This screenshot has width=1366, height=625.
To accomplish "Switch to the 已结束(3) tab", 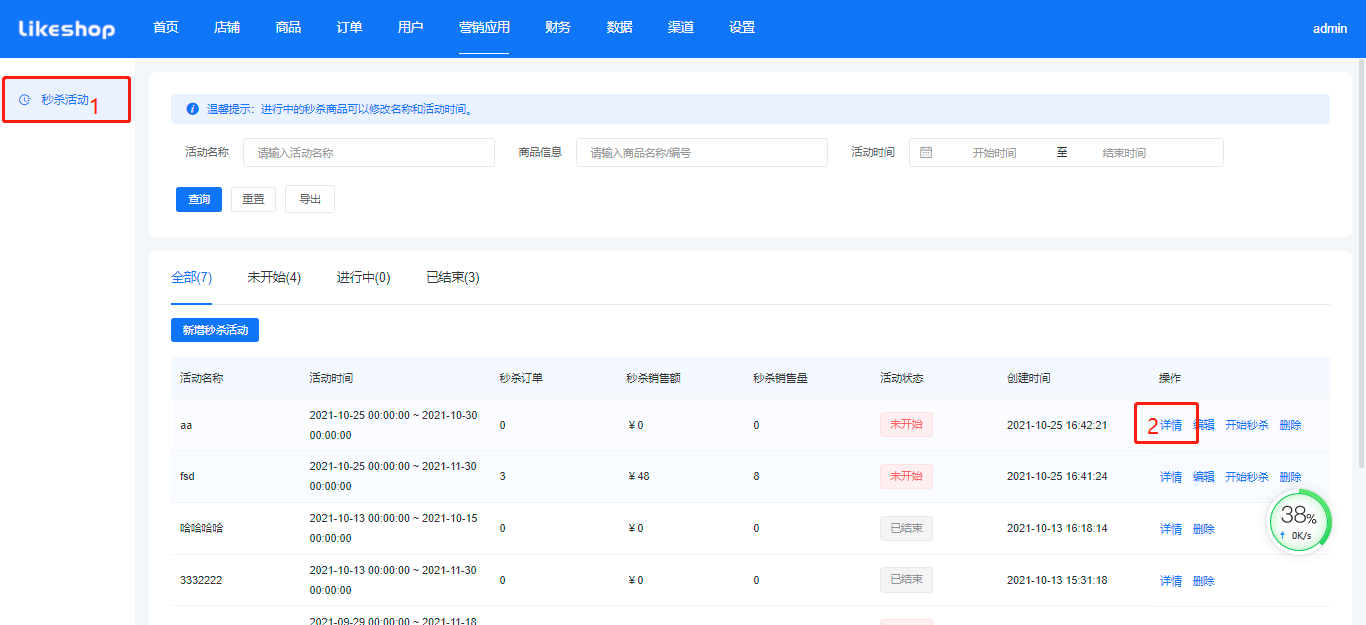I will coord(453,278).
